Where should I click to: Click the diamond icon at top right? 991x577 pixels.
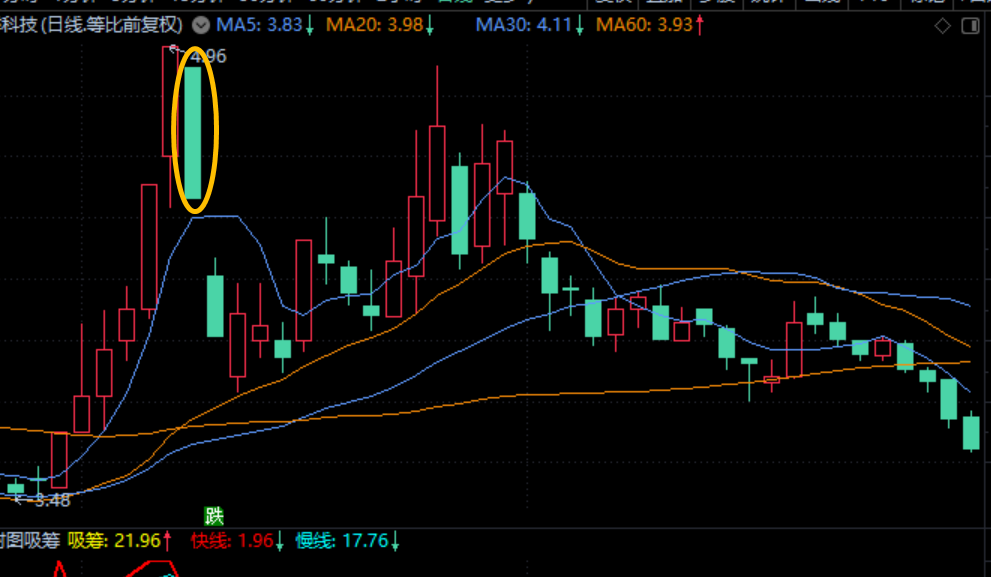pyautogui.click(x=941, y=25)
